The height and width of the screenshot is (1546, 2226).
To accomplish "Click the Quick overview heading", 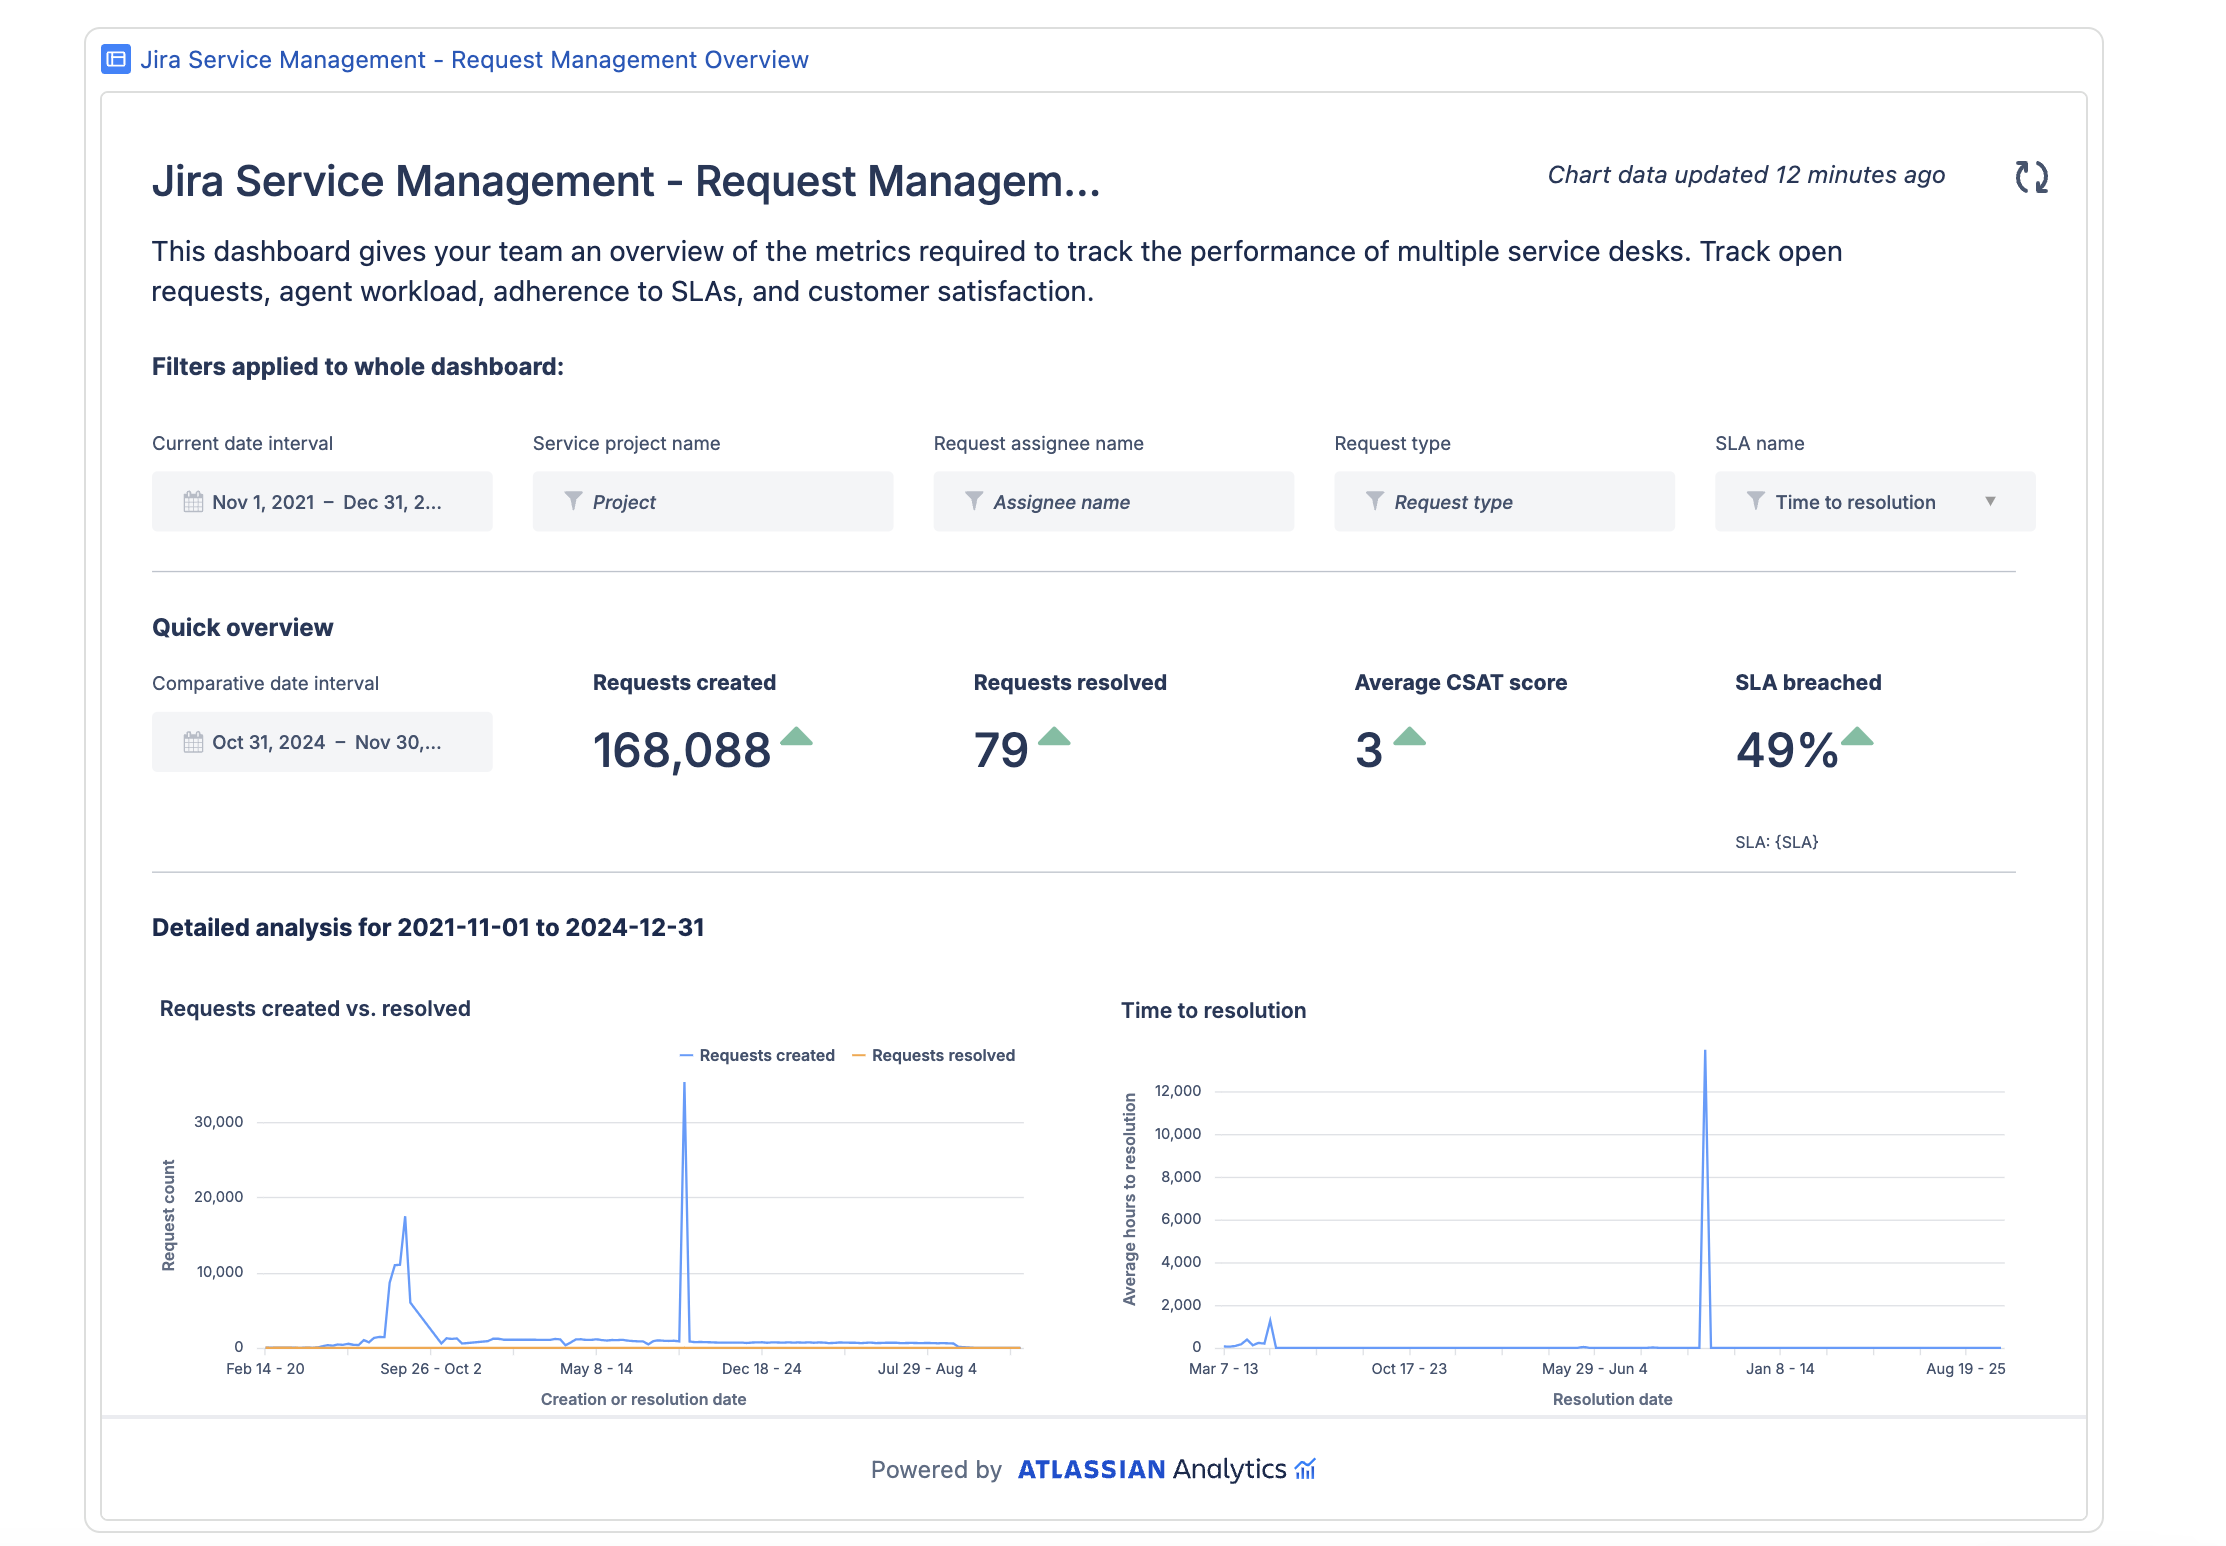I will [242, 627].
